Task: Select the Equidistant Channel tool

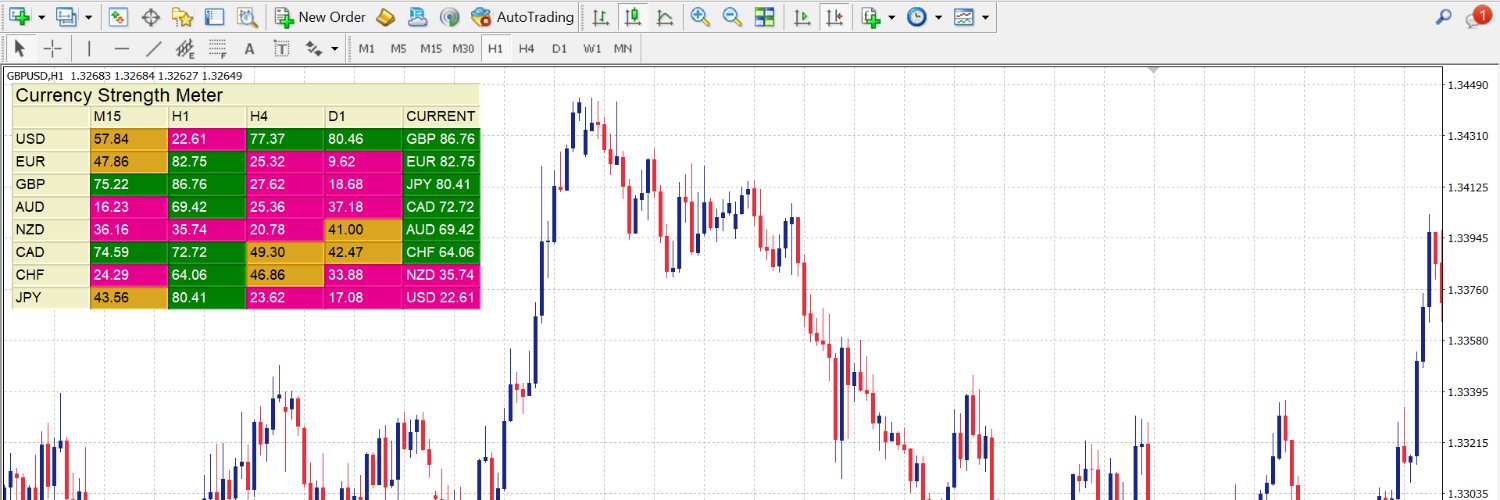Action: [x=186, y=48]
